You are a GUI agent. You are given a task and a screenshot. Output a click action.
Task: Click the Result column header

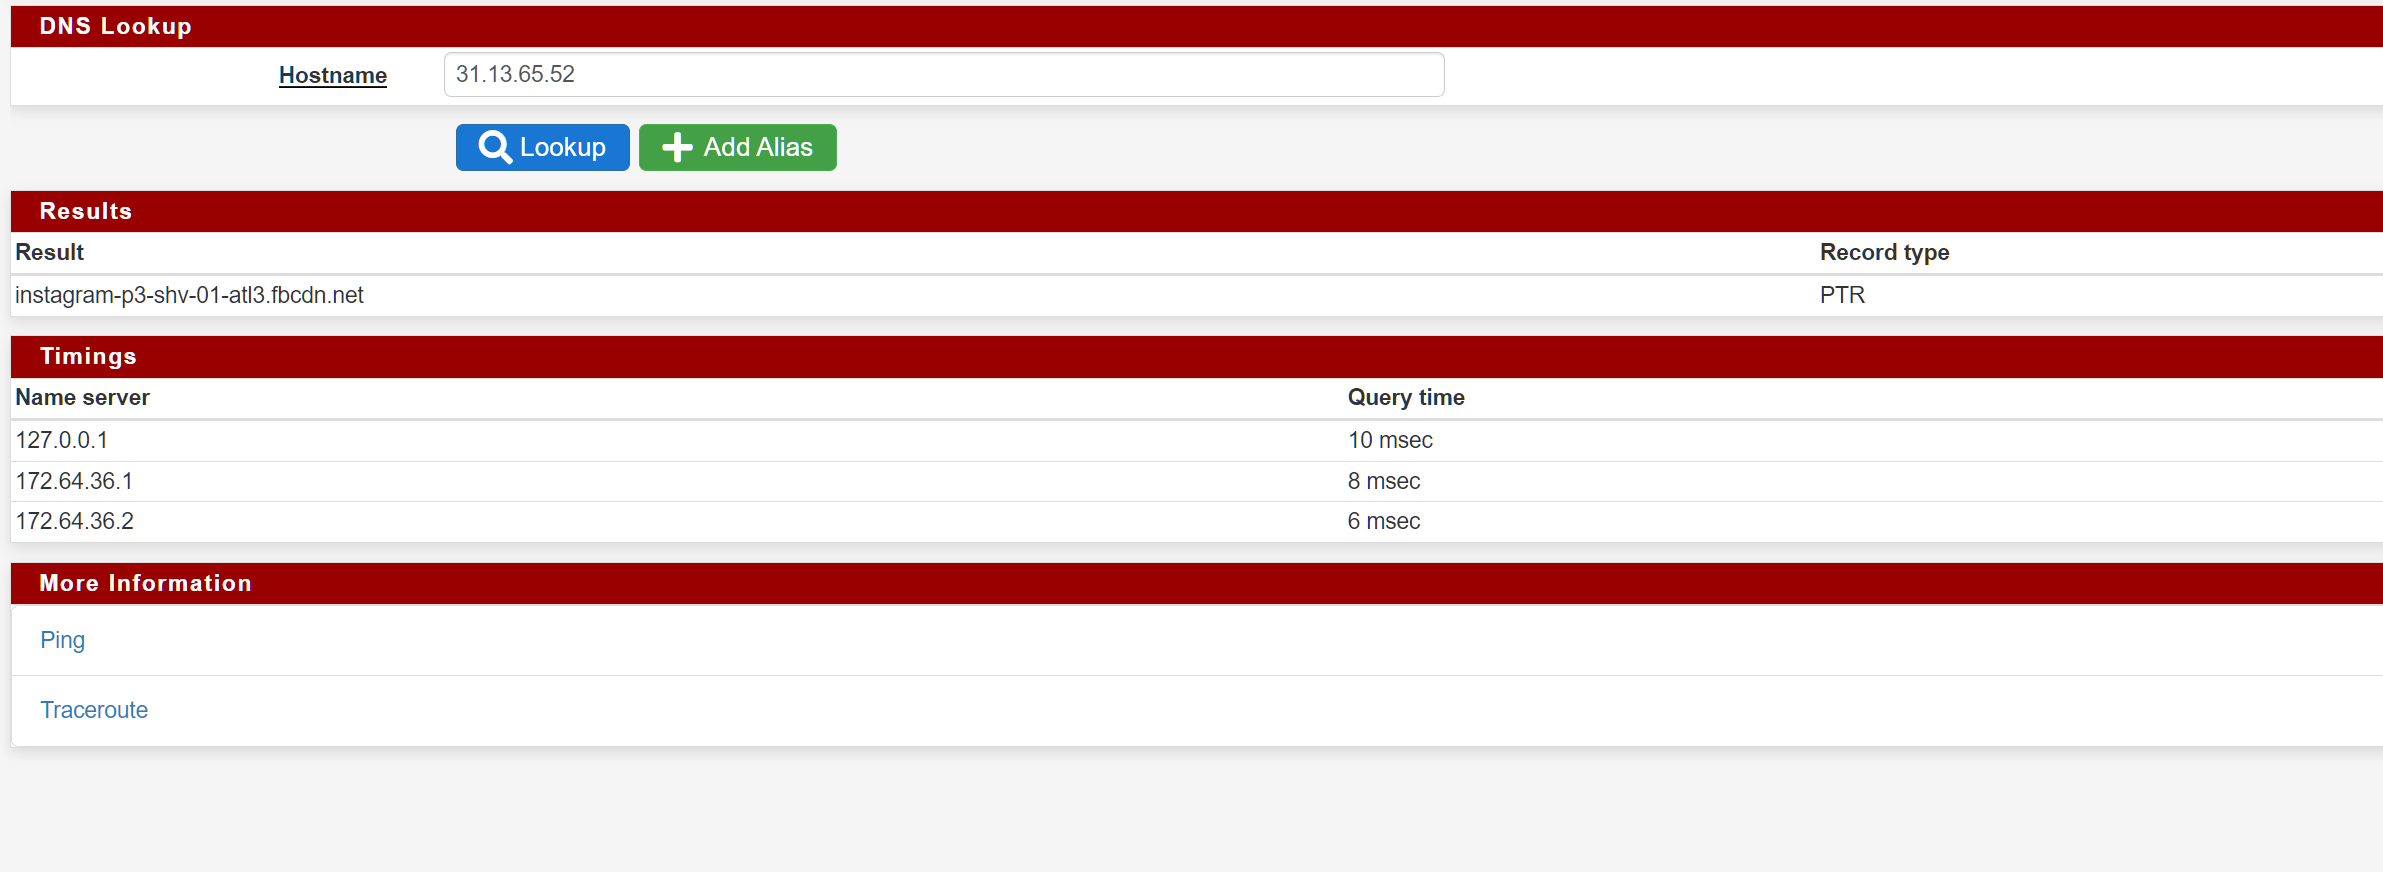tap(49, 252)
